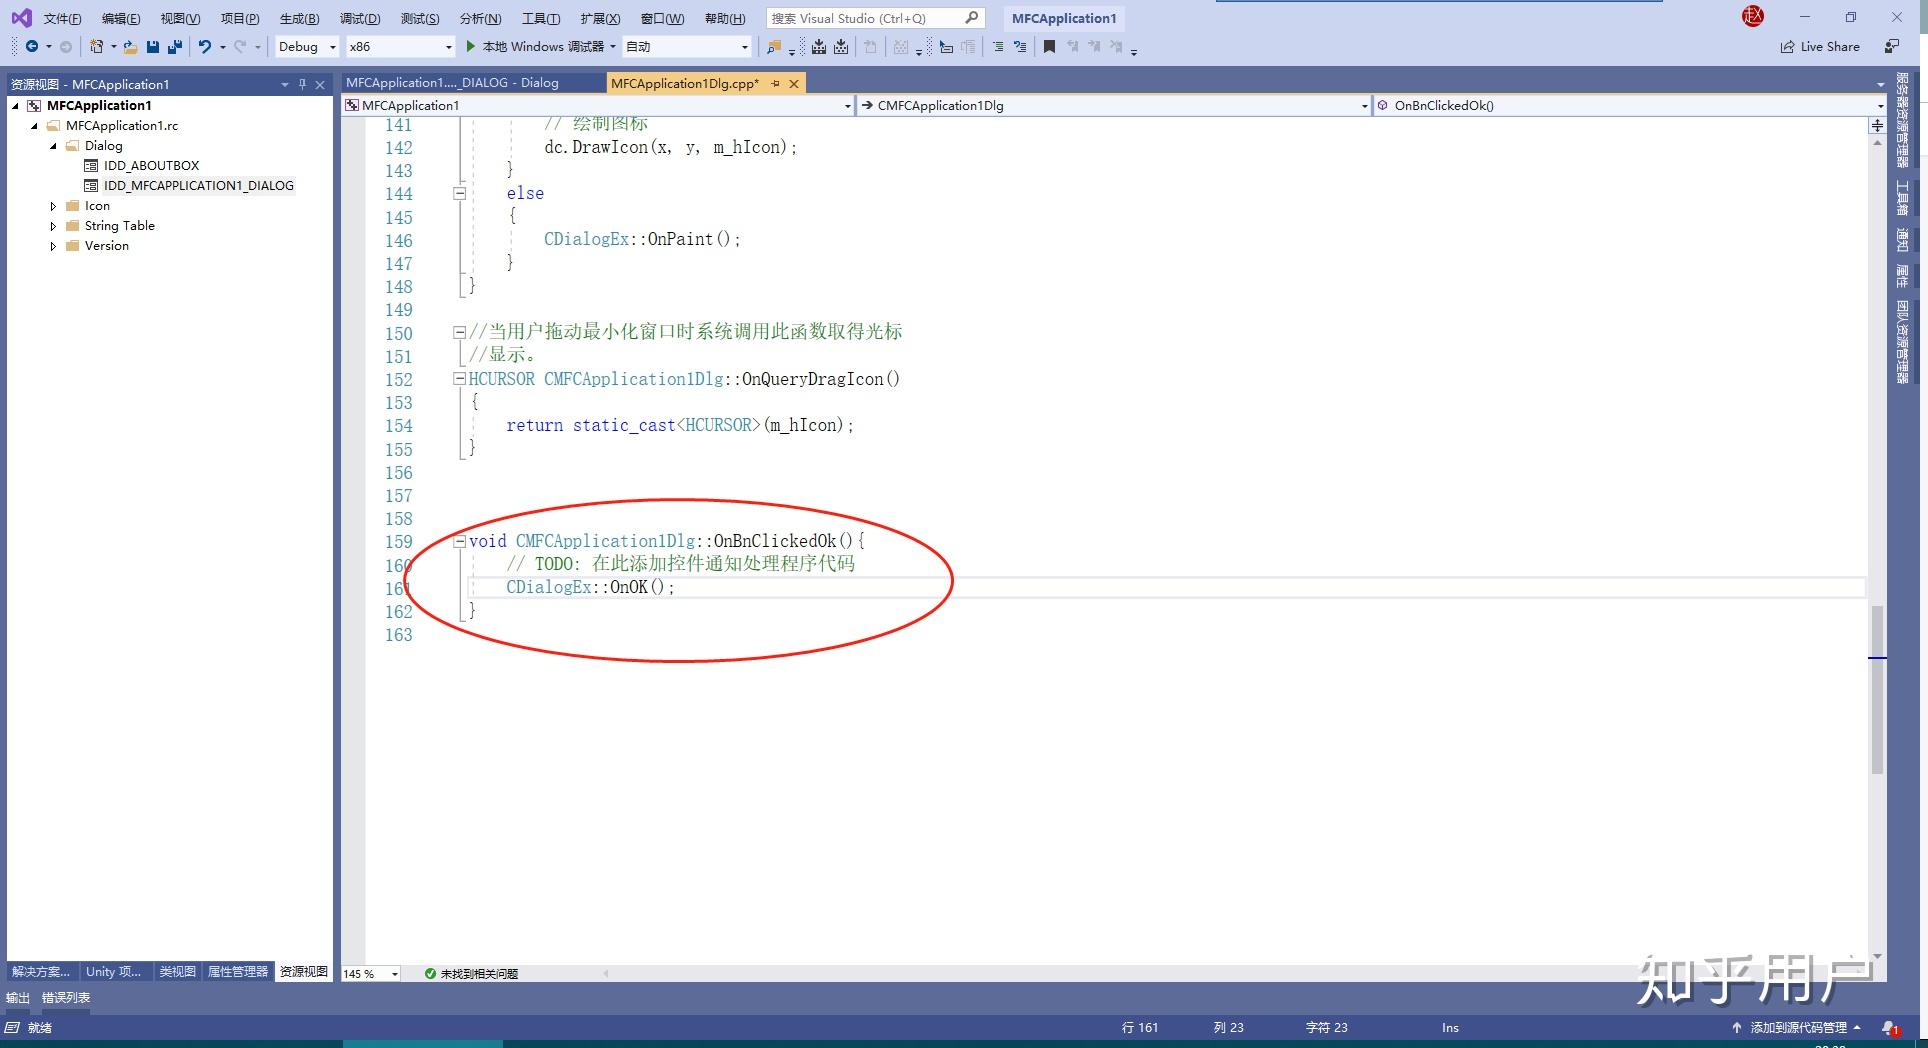
Task: Open the 调试(D) debug menu
Action: tap(360, 18)
